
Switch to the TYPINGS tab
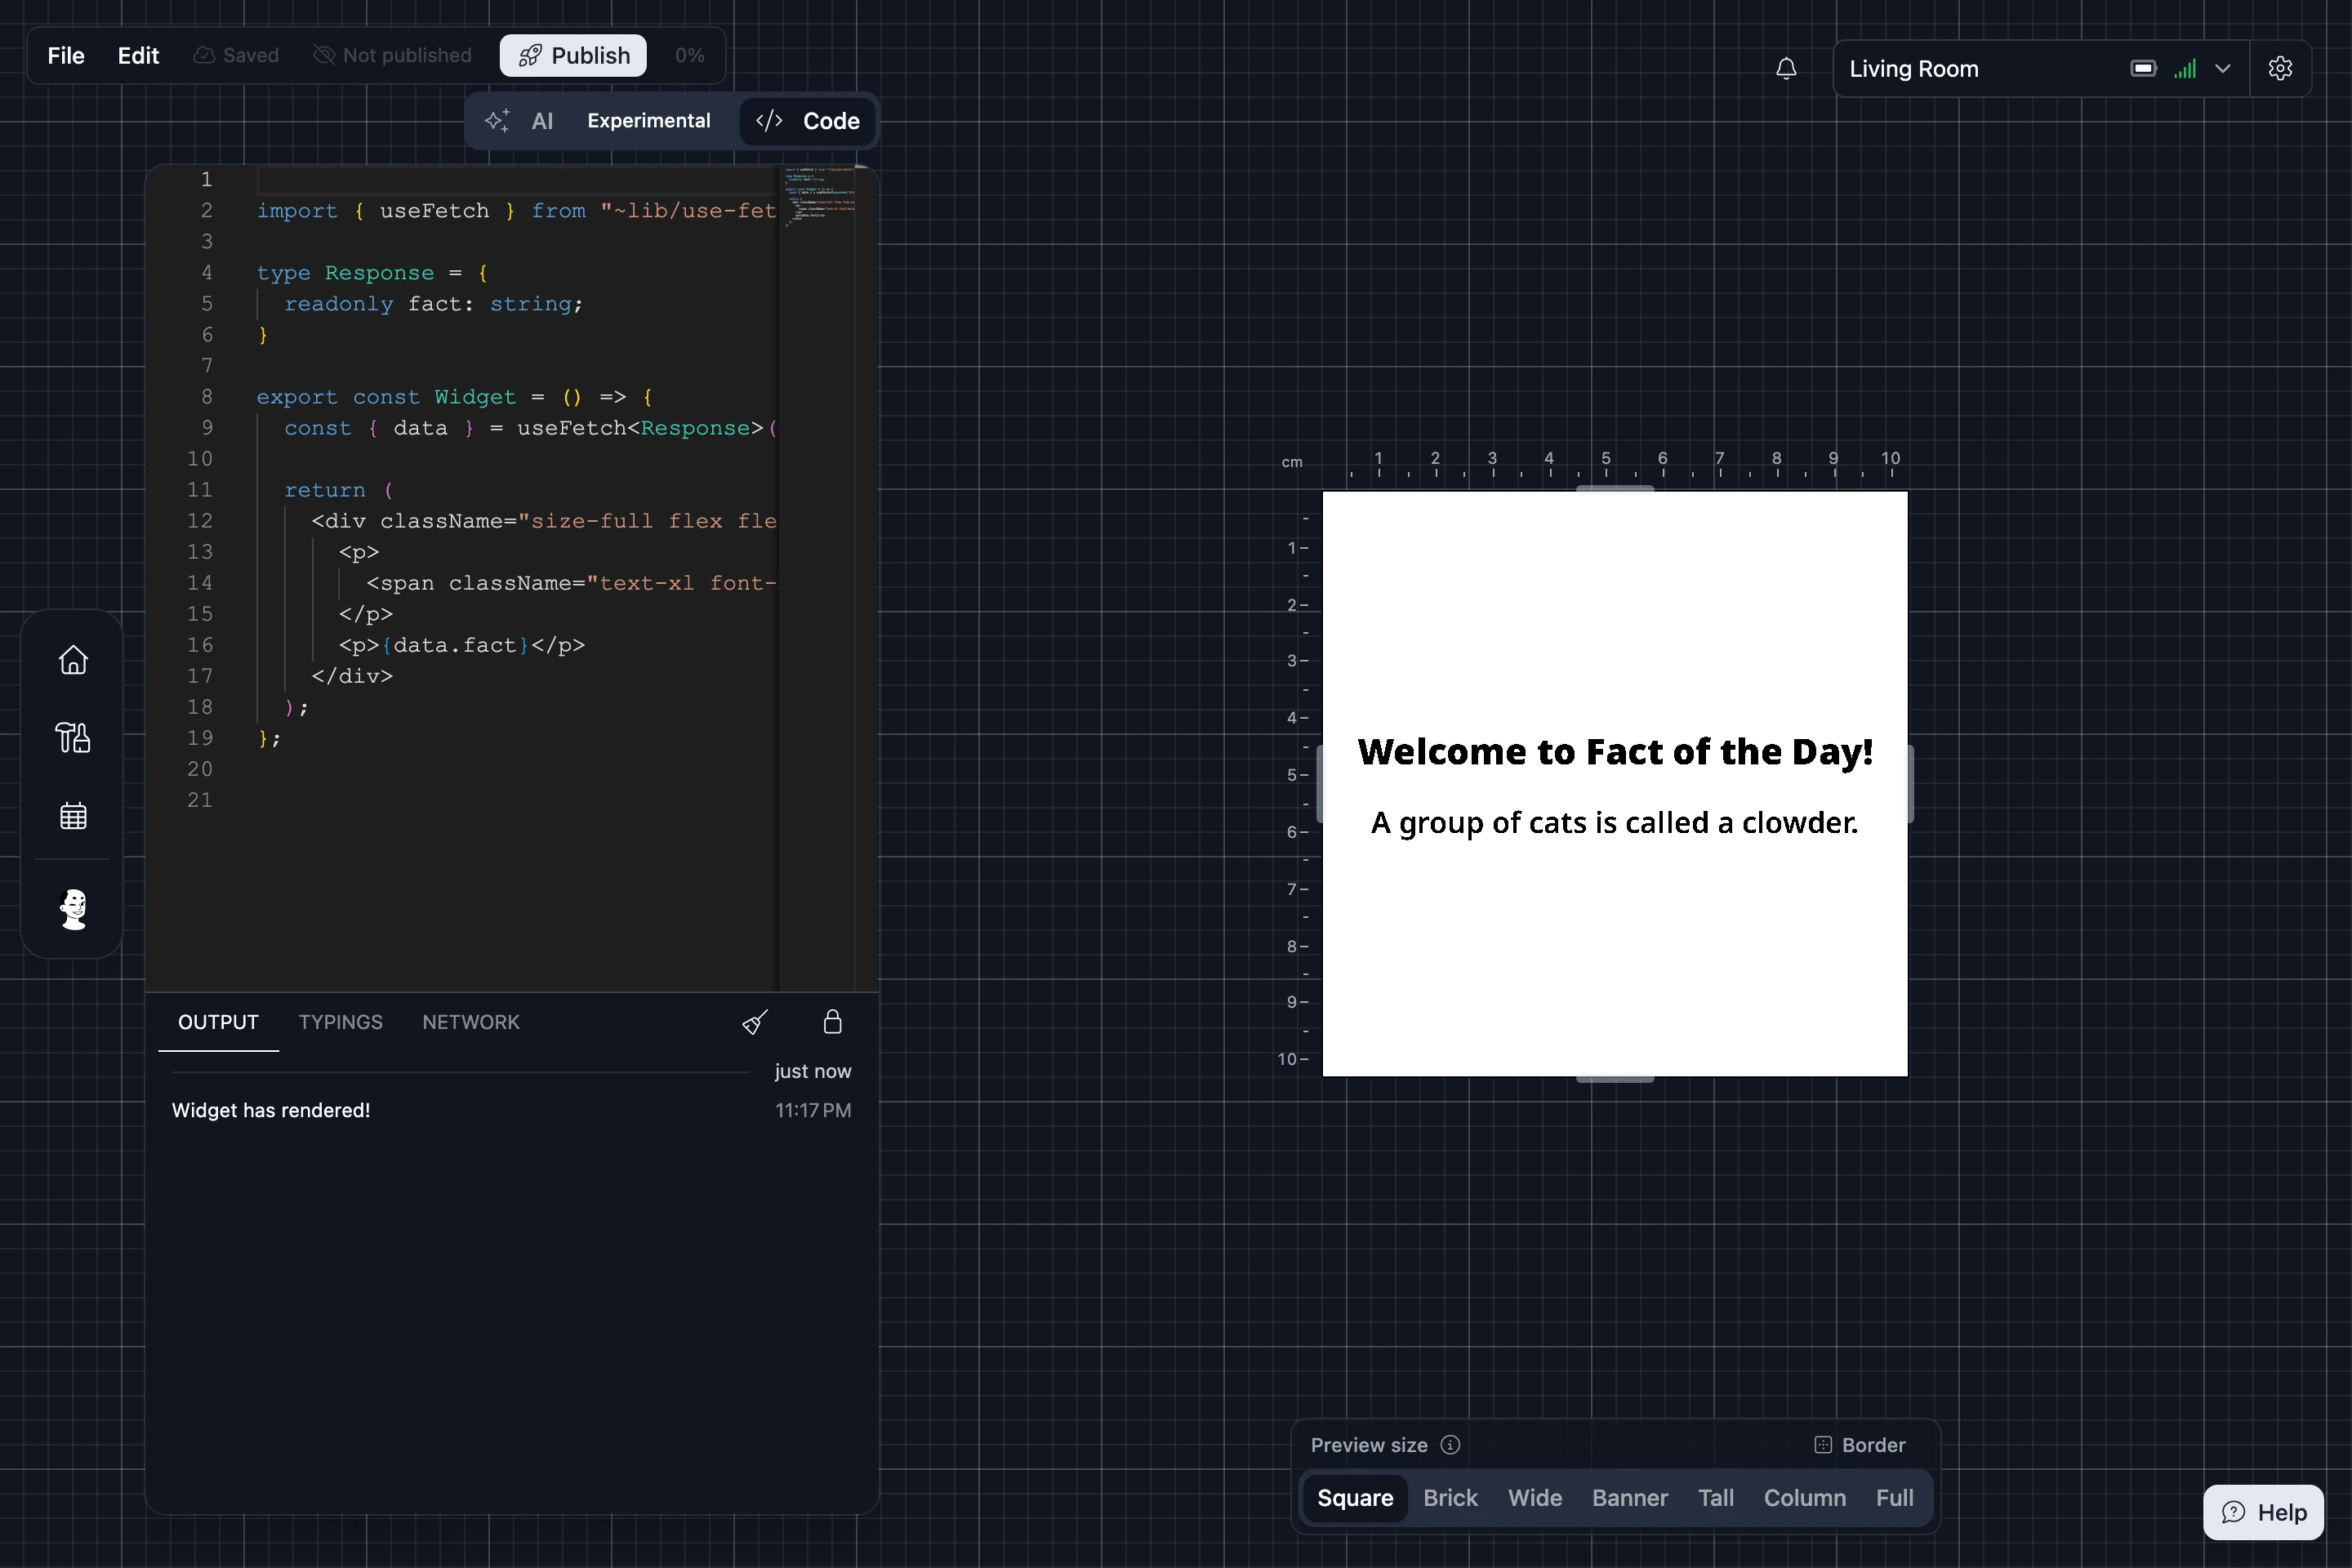[340, 1022]
